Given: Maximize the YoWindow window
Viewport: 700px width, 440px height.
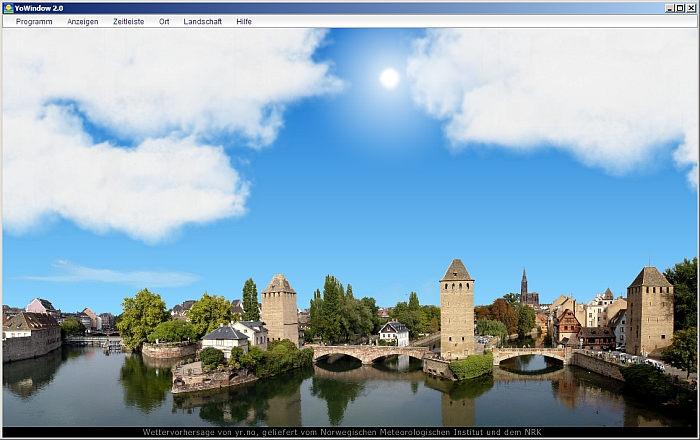Looking at the screenshot, I should click(680, 8).
